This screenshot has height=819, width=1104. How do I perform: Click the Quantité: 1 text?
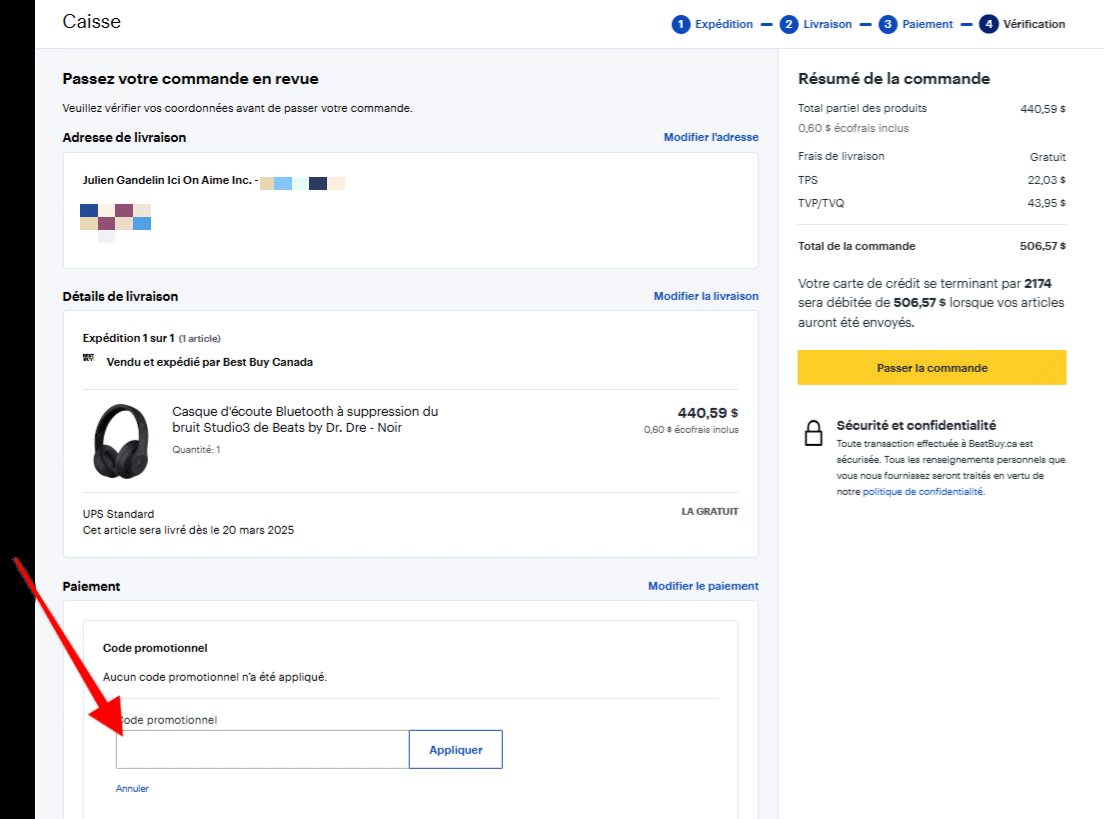tap(196, 449)
